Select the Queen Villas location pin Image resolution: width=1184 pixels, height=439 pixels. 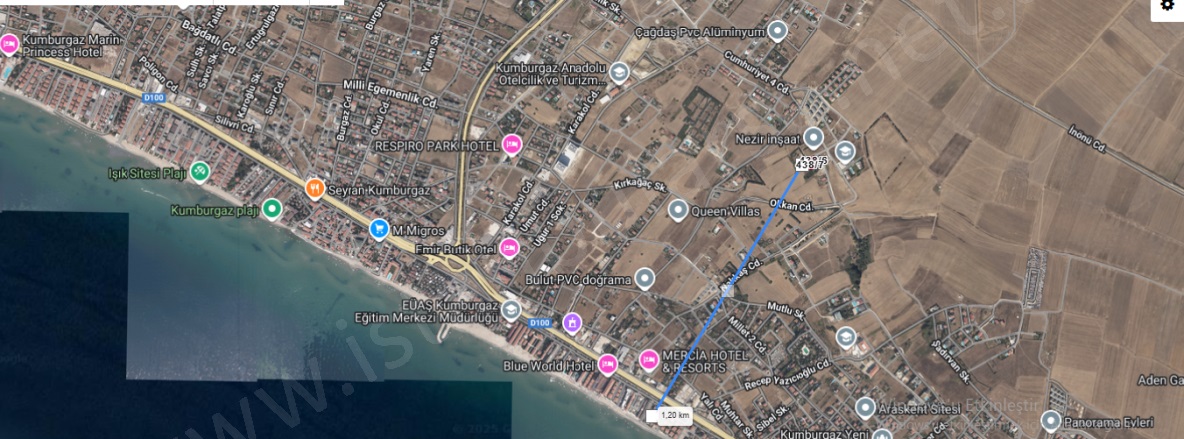(x=678, y=209)
